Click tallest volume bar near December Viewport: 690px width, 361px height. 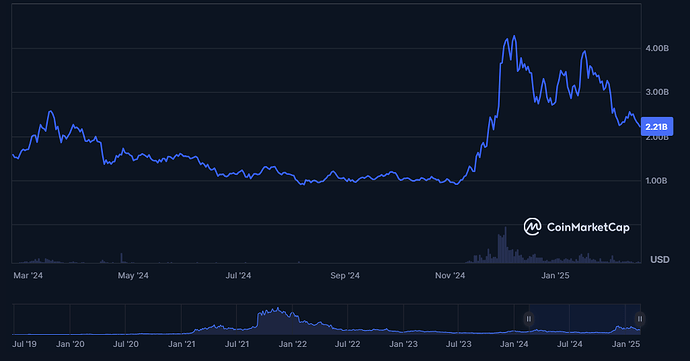click(x=506, y=245)
